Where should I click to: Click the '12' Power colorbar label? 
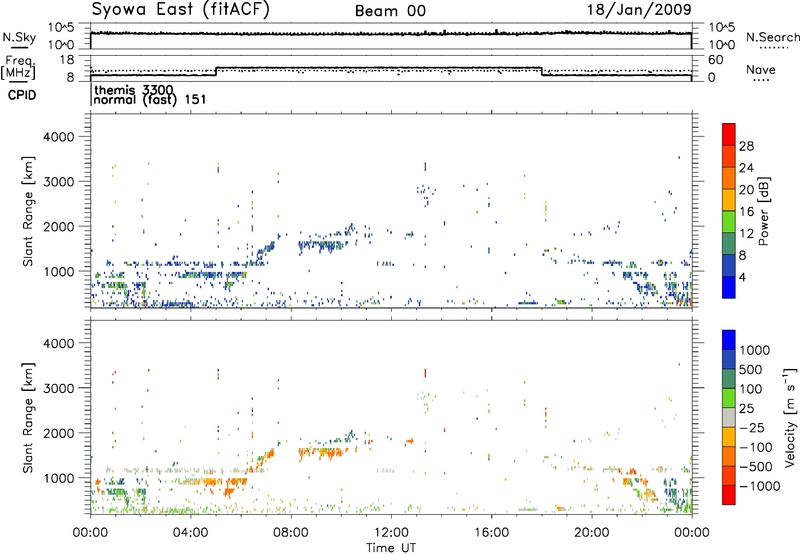click(x=746, y=234)
